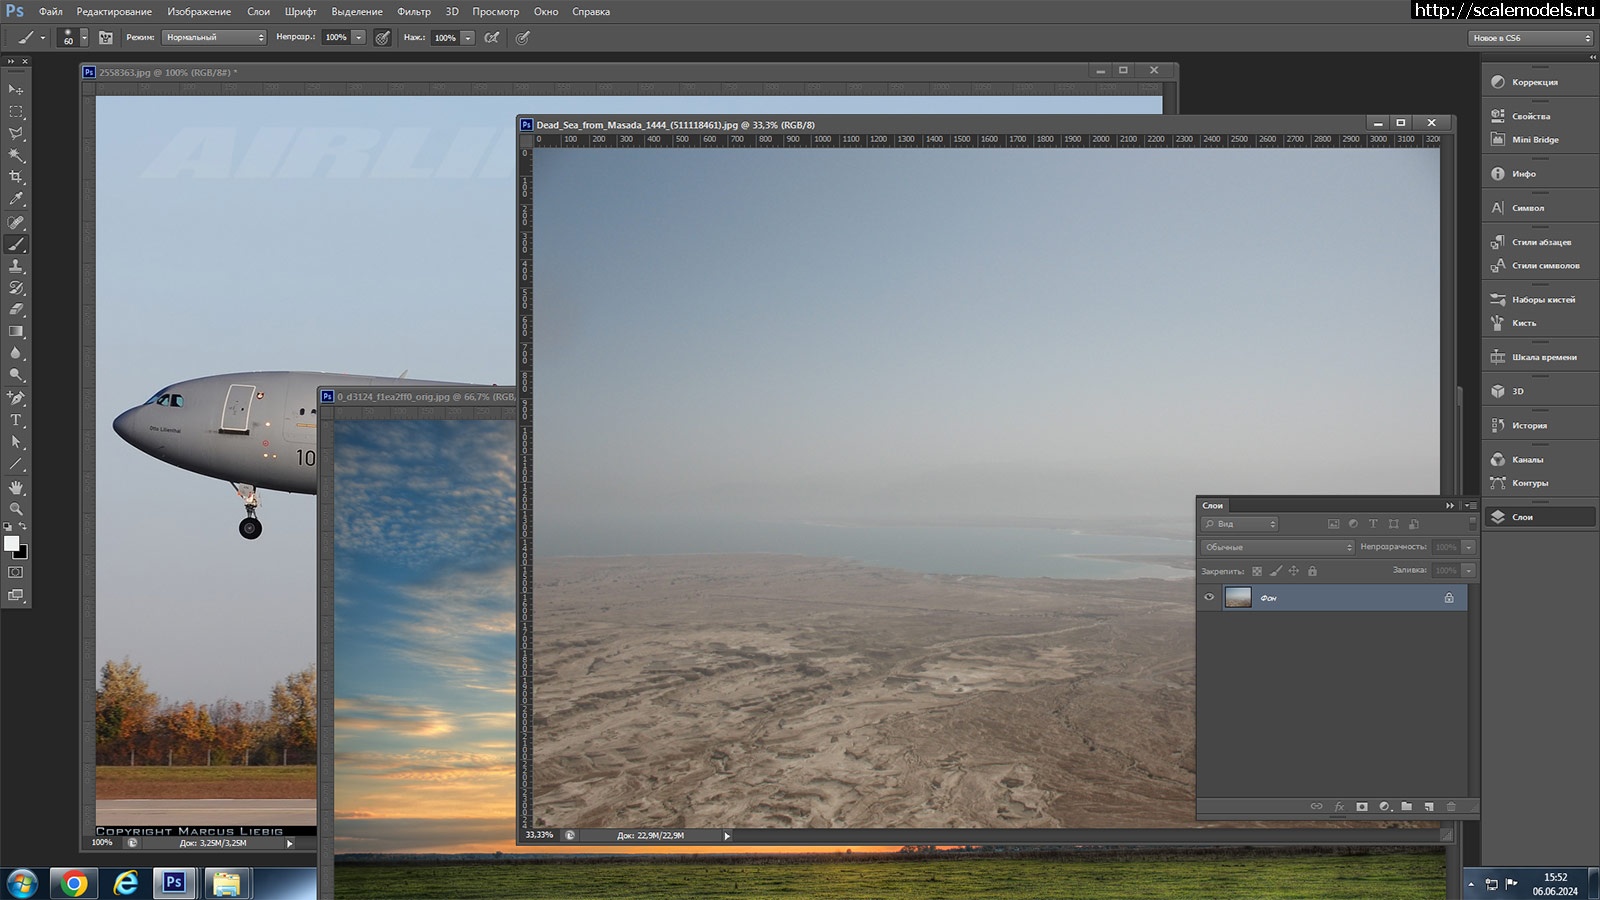Open Фильтр menu
1600x900 pixels.
point(414,12)
